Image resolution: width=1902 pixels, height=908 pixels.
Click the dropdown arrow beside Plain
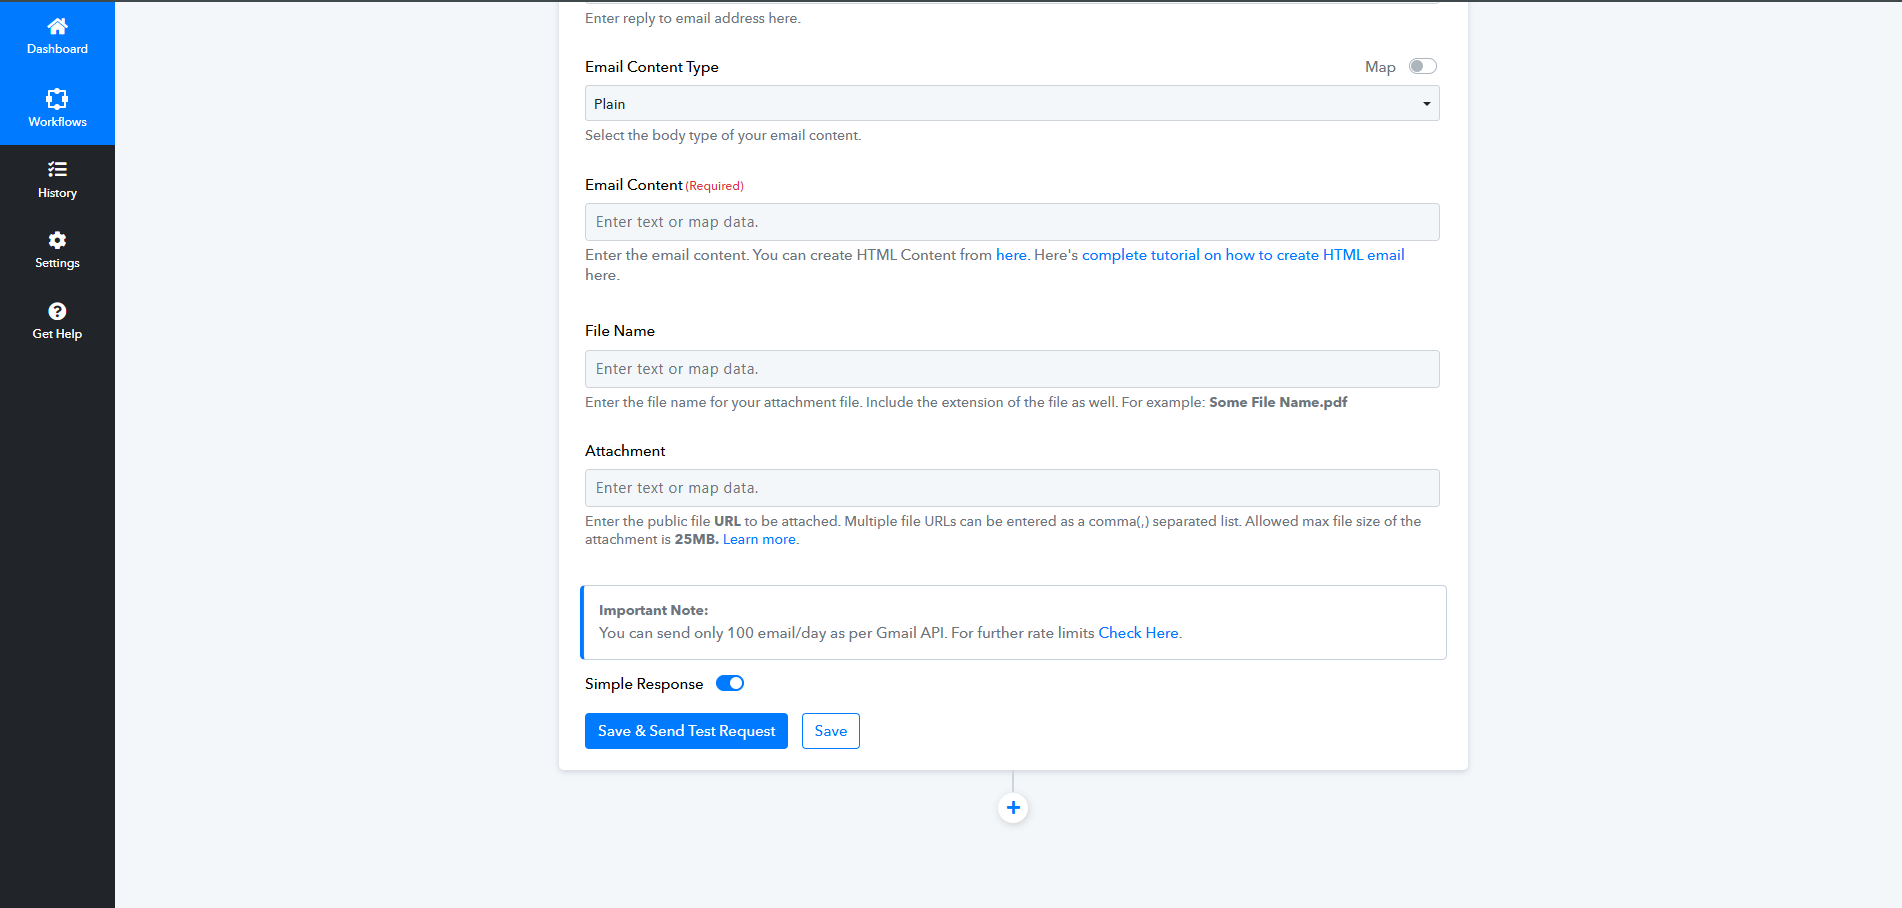1426,104
